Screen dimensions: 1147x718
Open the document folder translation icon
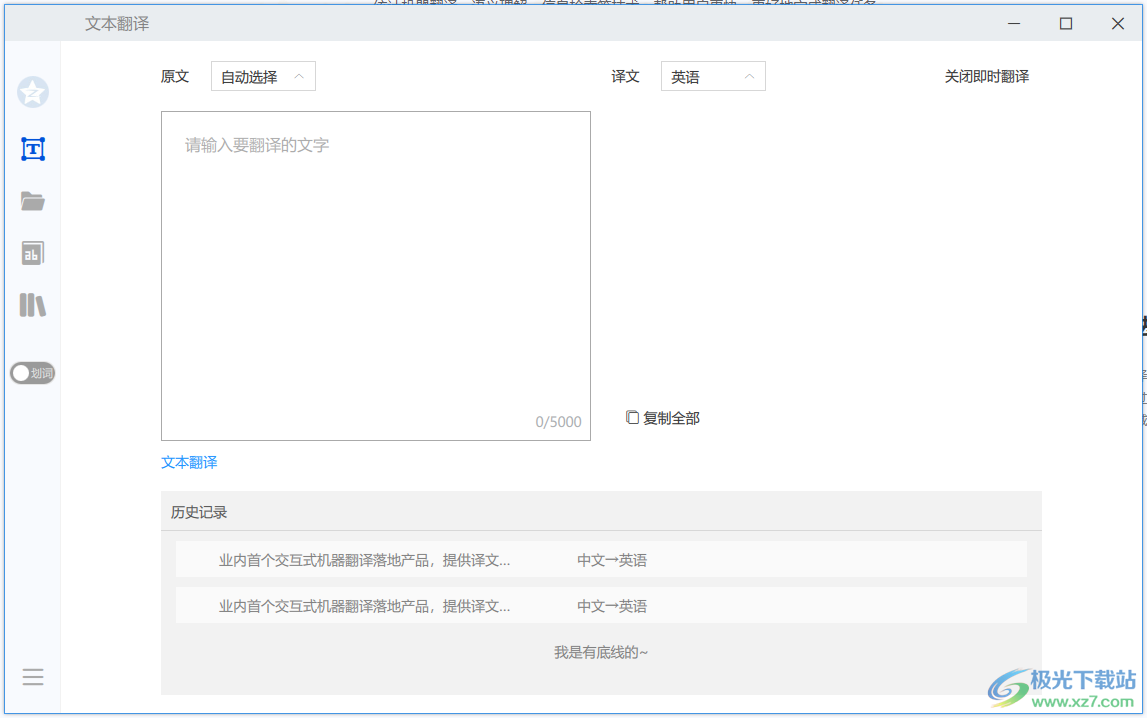33,201
